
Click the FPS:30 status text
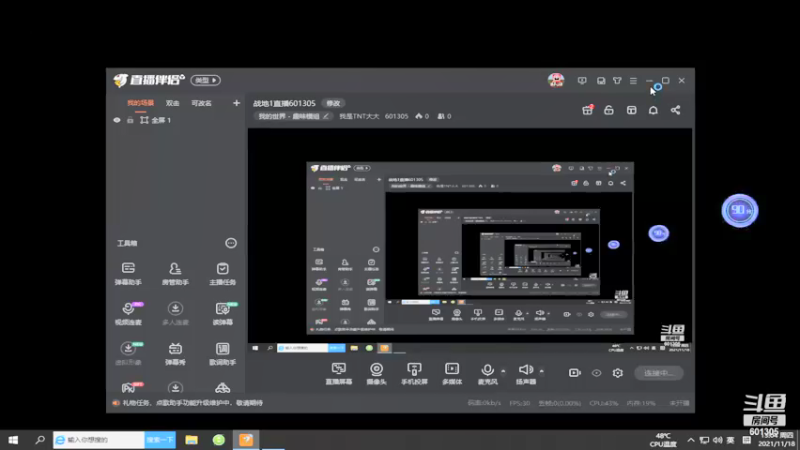pos(519,403)
